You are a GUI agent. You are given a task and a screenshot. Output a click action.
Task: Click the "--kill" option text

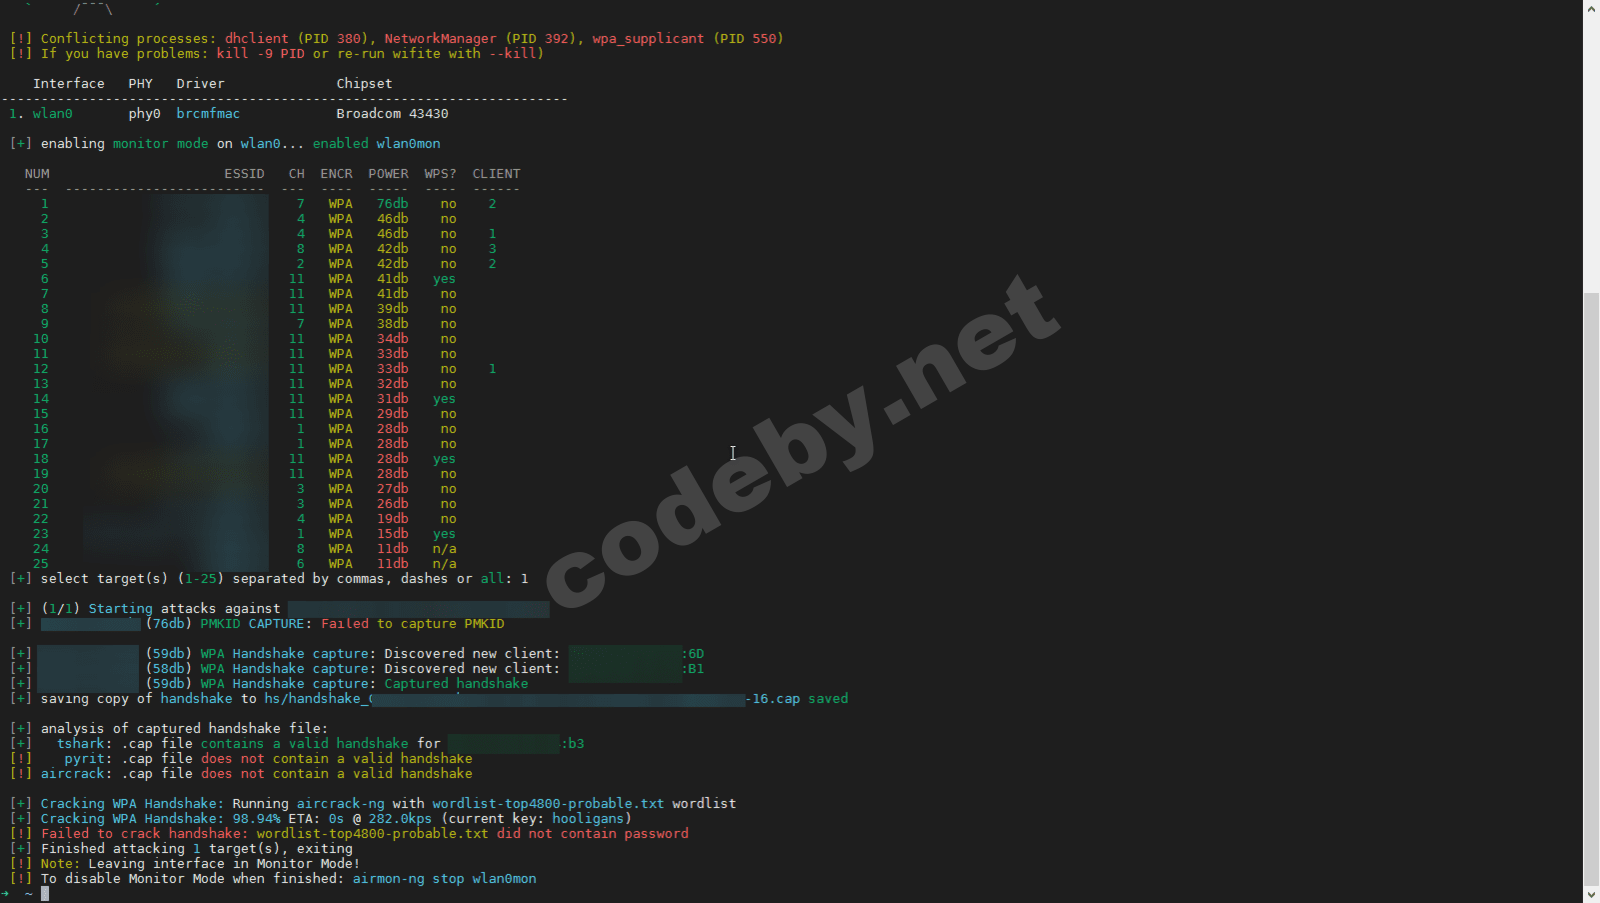point(512,54)
